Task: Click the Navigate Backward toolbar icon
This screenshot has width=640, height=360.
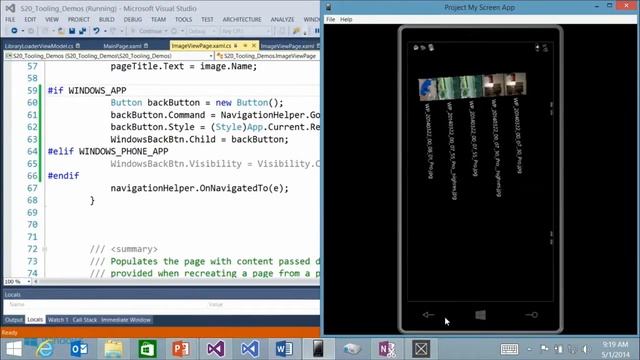Action: click(14, 31)
